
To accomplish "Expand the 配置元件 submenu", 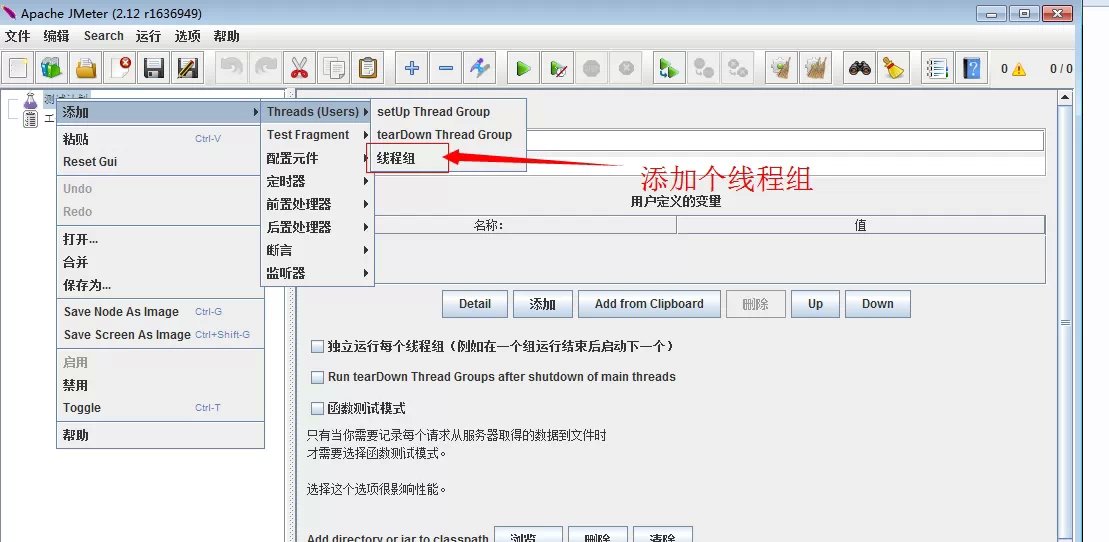I will 317,158.
